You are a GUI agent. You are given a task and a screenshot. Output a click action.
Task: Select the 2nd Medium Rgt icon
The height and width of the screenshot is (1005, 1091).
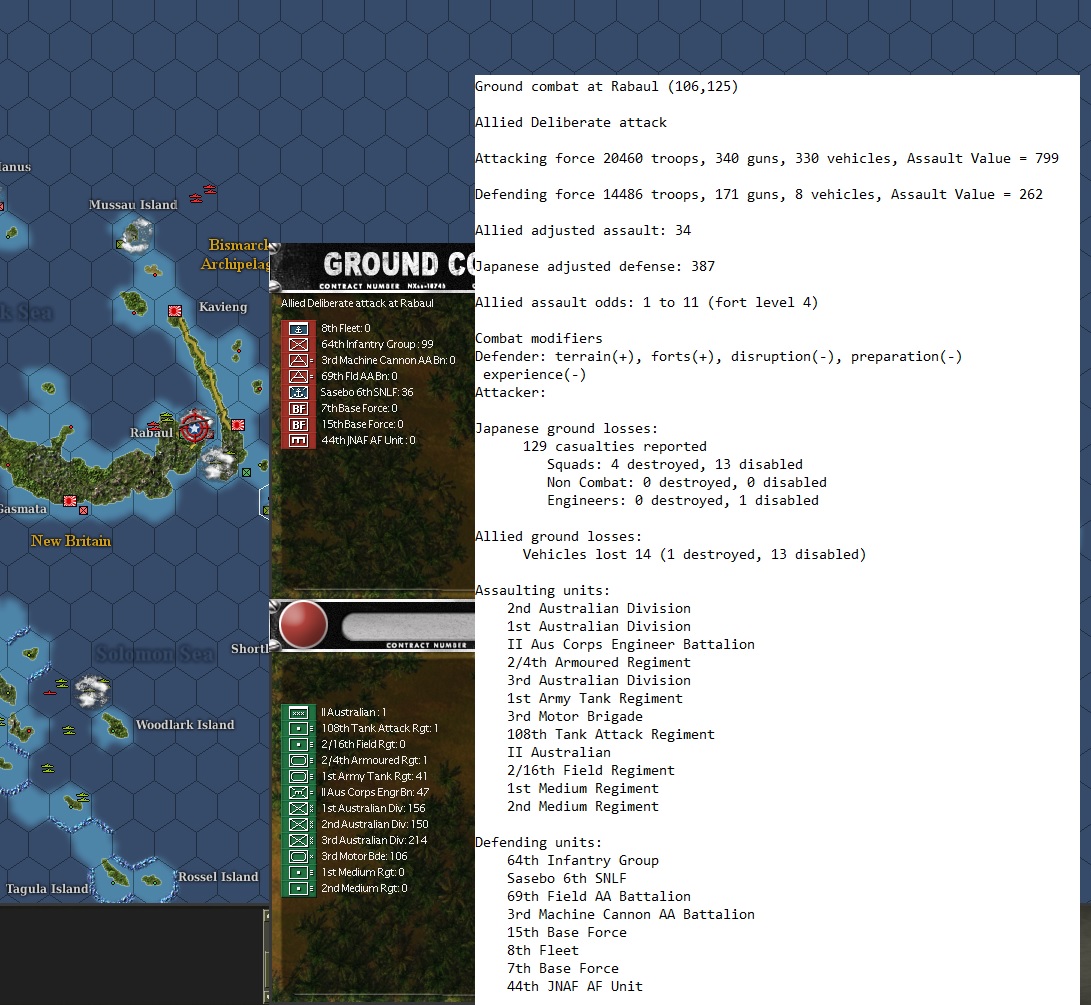click(x=298, y=889)
